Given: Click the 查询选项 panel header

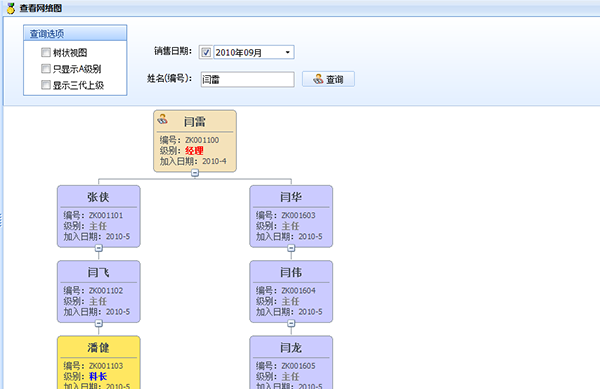Looking at the screenshot, I should click(x=75, y=33).
